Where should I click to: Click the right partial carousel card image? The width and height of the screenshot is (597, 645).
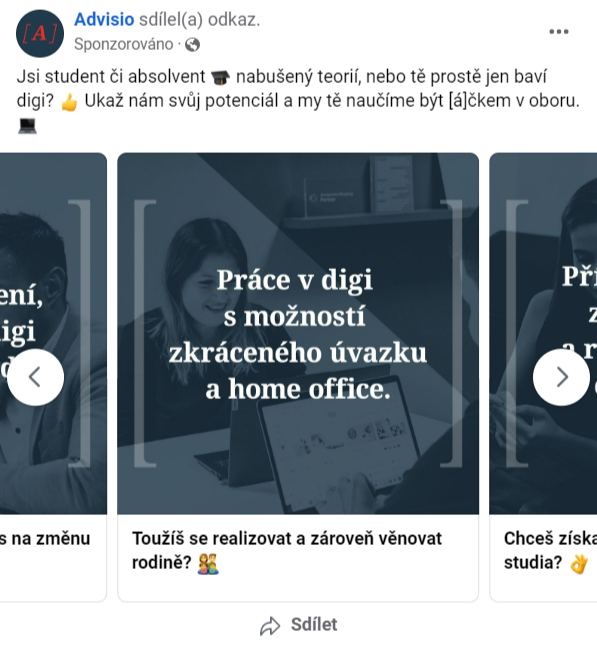(x=543, y=334)
